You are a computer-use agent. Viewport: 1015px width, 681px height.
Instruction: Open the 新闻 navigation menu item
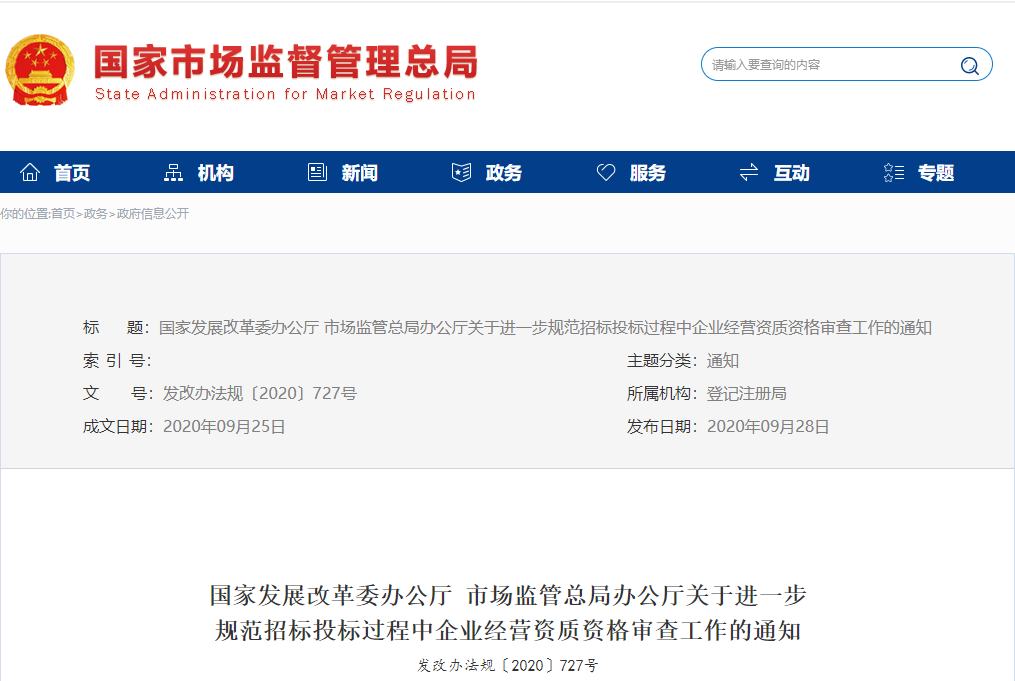(359, 173)
